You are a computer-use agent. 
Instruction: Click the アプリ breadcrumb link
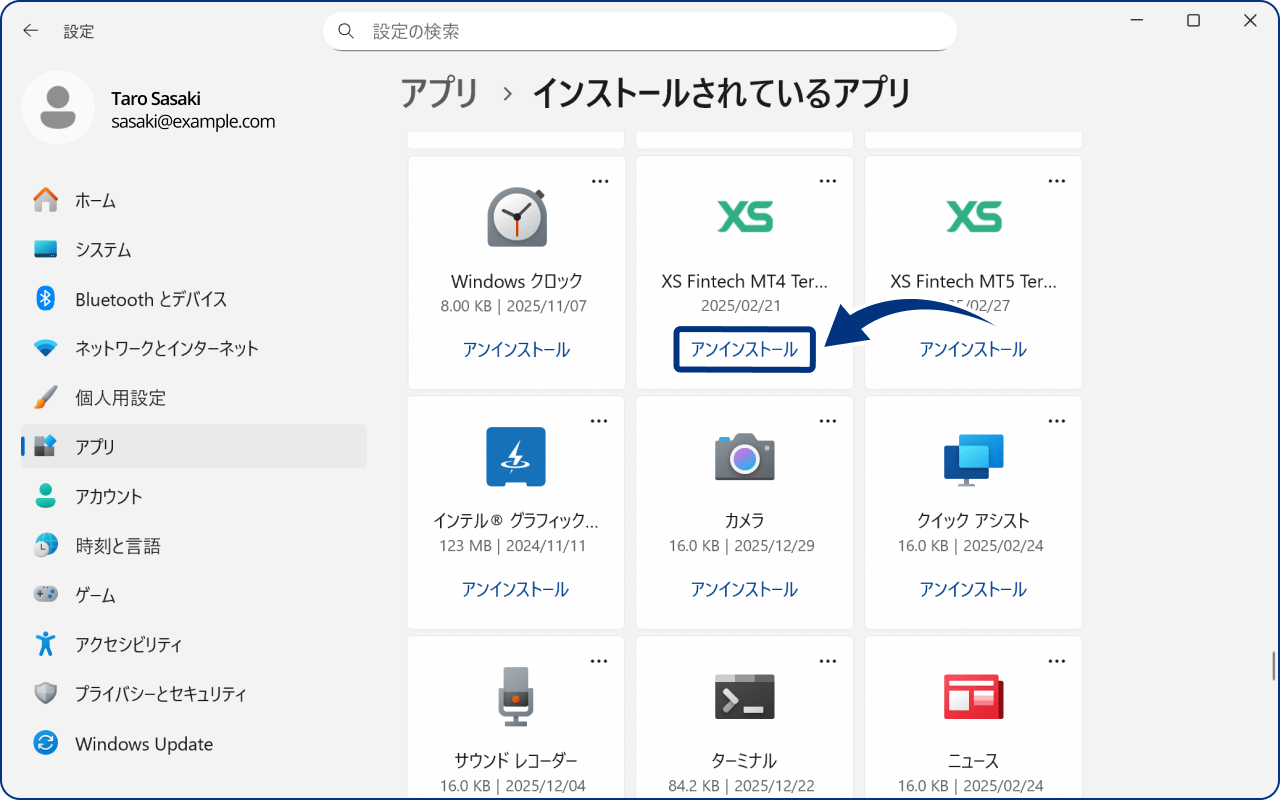pyautogui.click(x=440, y=94)
